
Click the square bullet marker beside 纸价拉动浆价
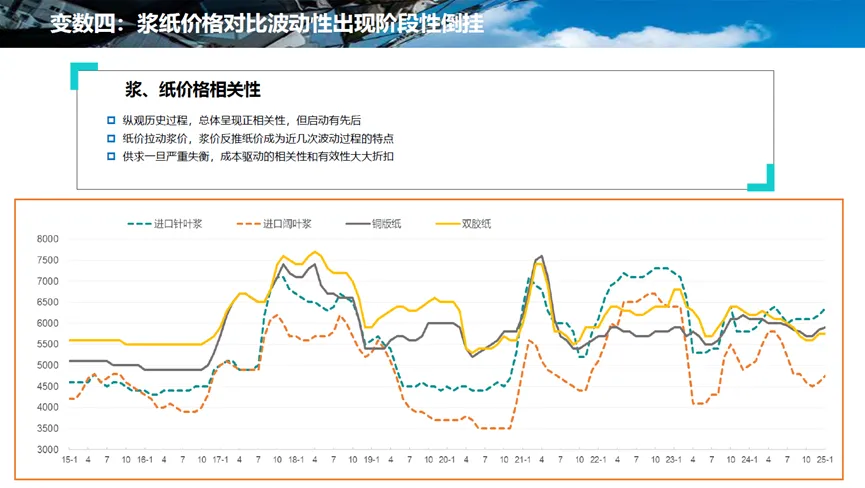[111, 138]
